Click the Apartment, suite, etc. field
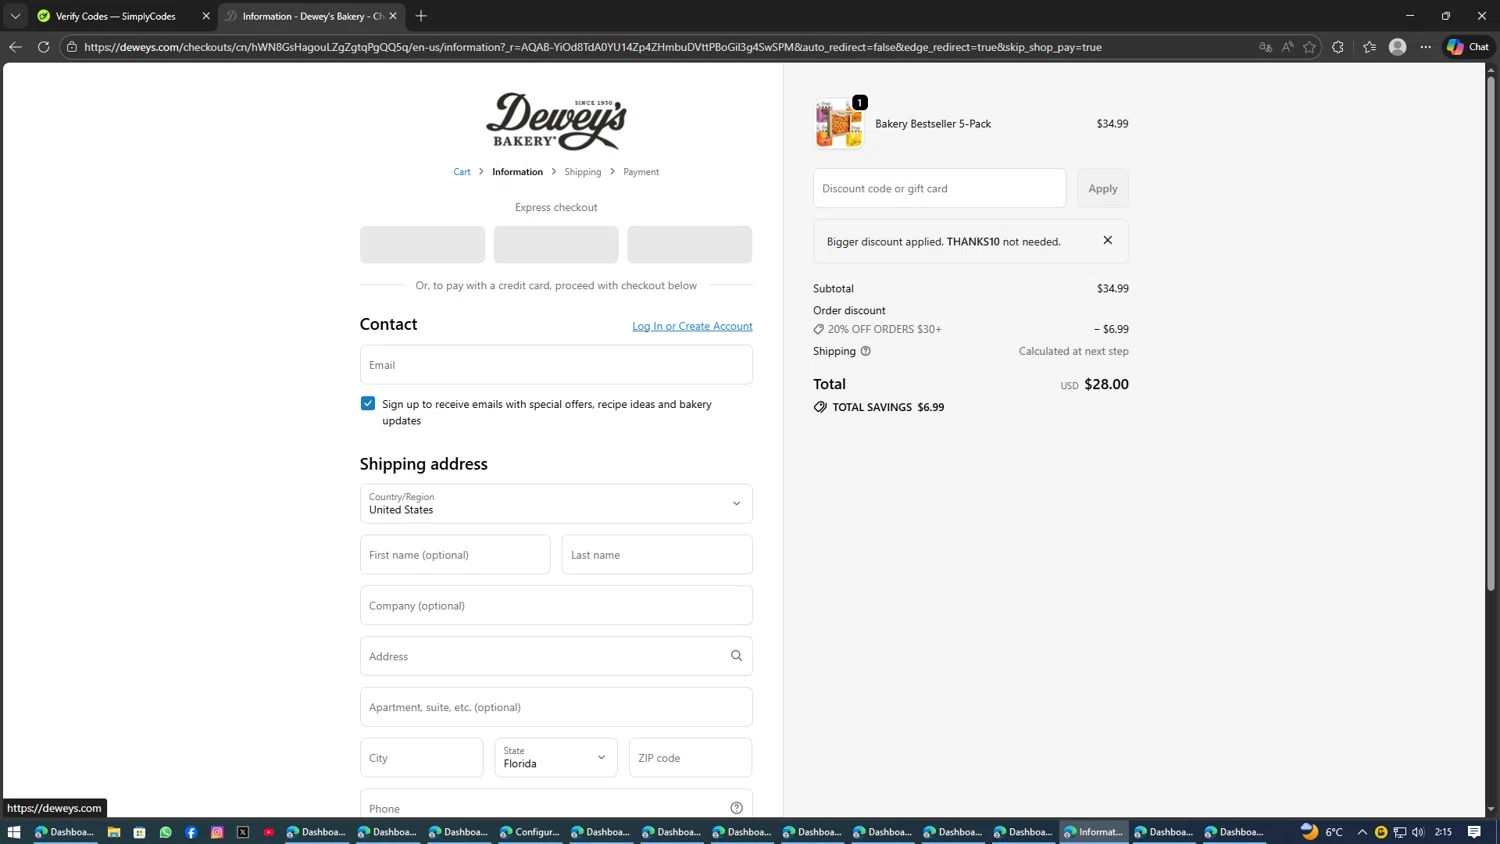The height and width of the screenshot is (844, 1500). click(556, 707)
